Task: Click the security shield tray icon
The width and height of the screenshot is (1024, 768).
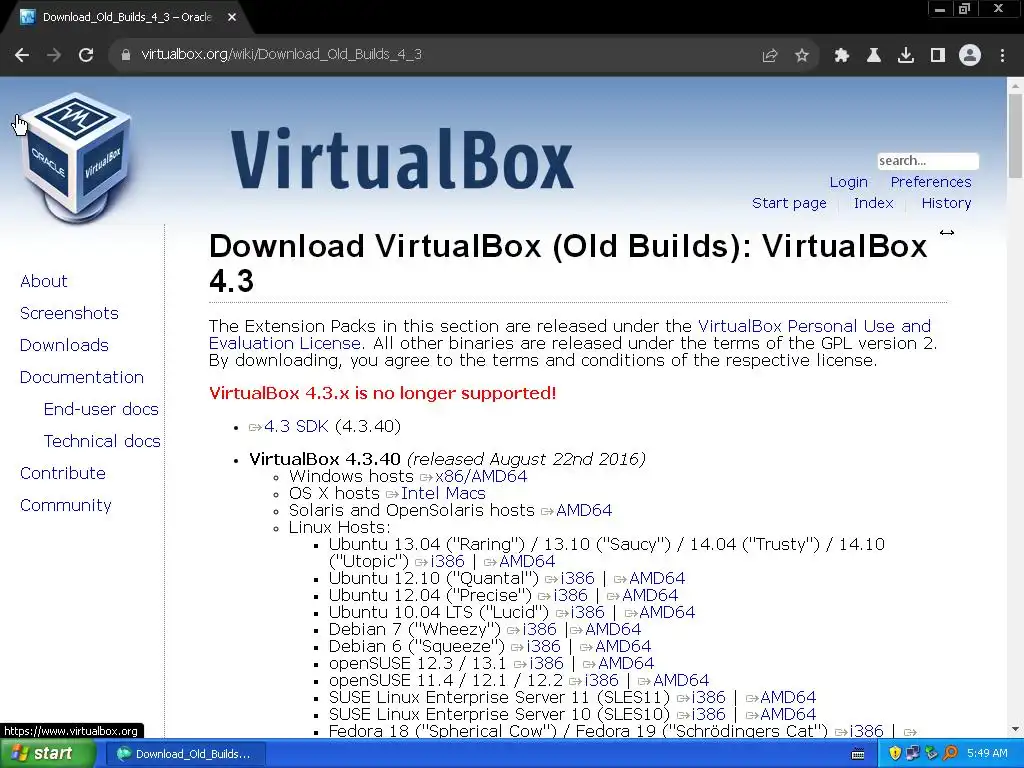Action: pos(895,754)
